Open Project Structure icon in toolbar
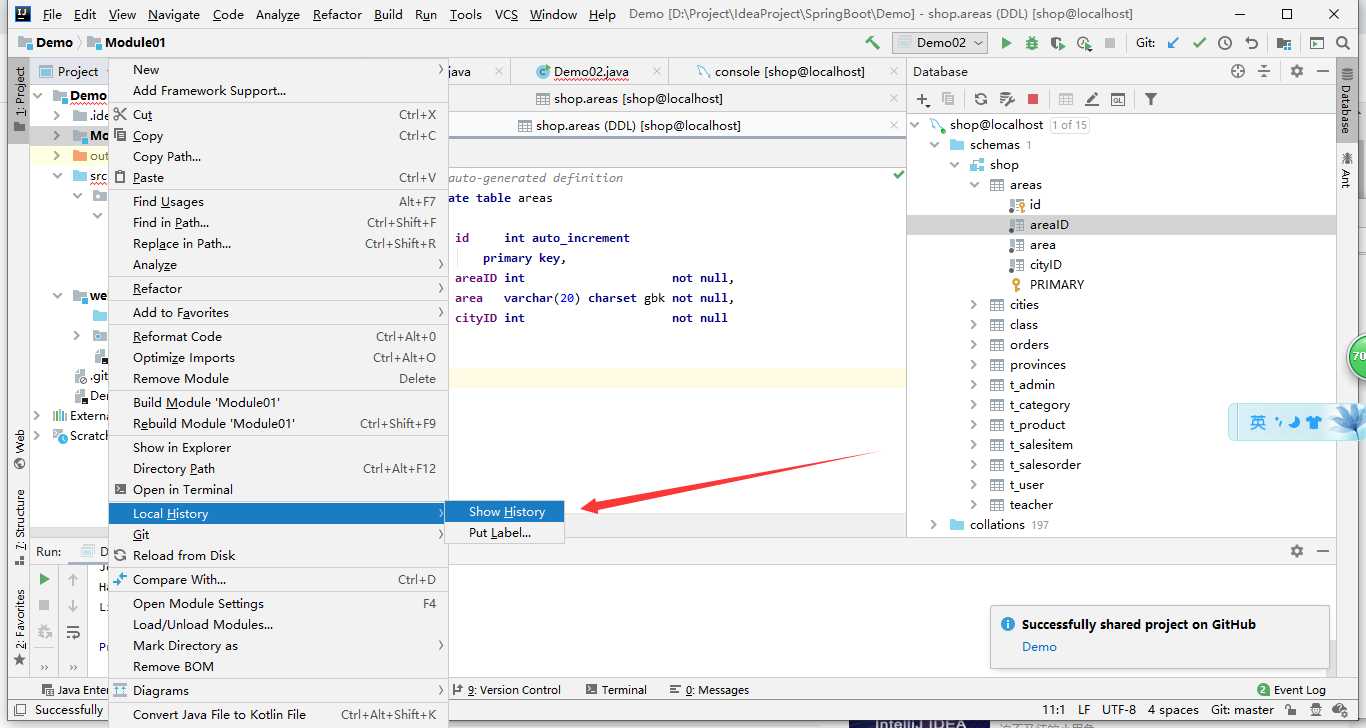Image resolution: width=1366 pixels, height=728 pixels. 1284,43
